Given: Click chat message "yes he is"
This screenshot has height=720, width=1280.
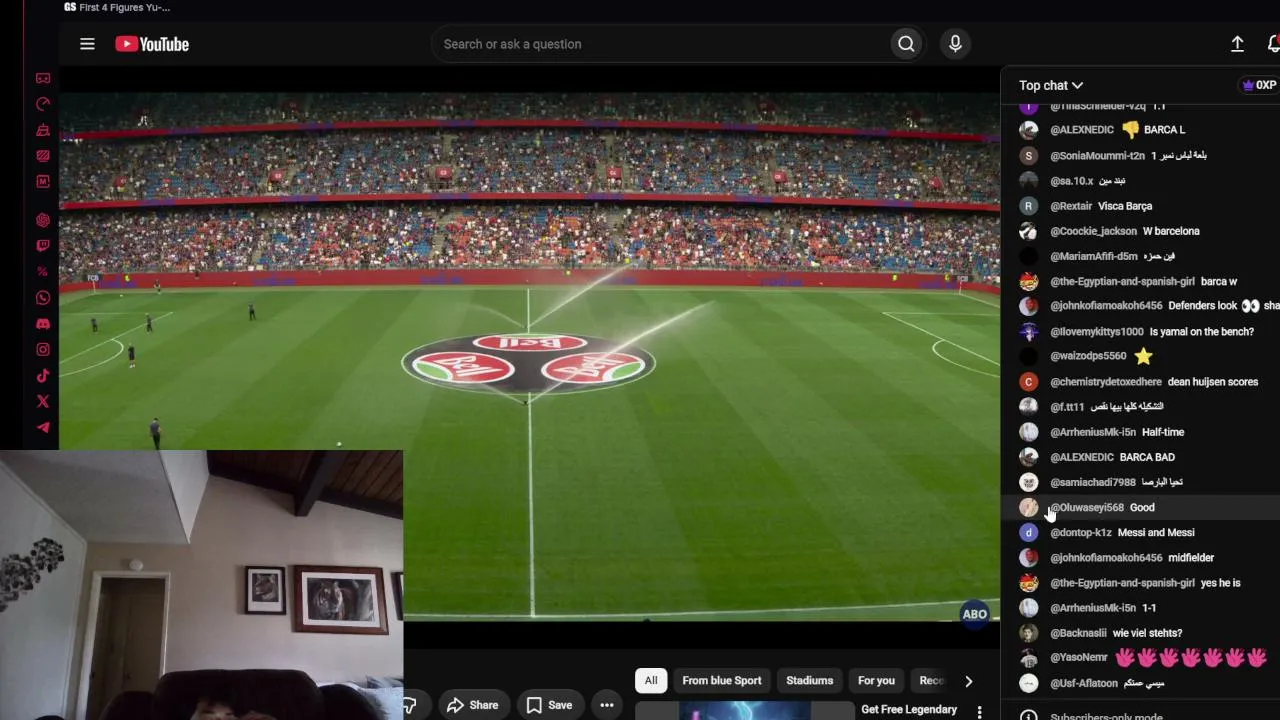Looking at the screenshot, I should point(1221,583).
